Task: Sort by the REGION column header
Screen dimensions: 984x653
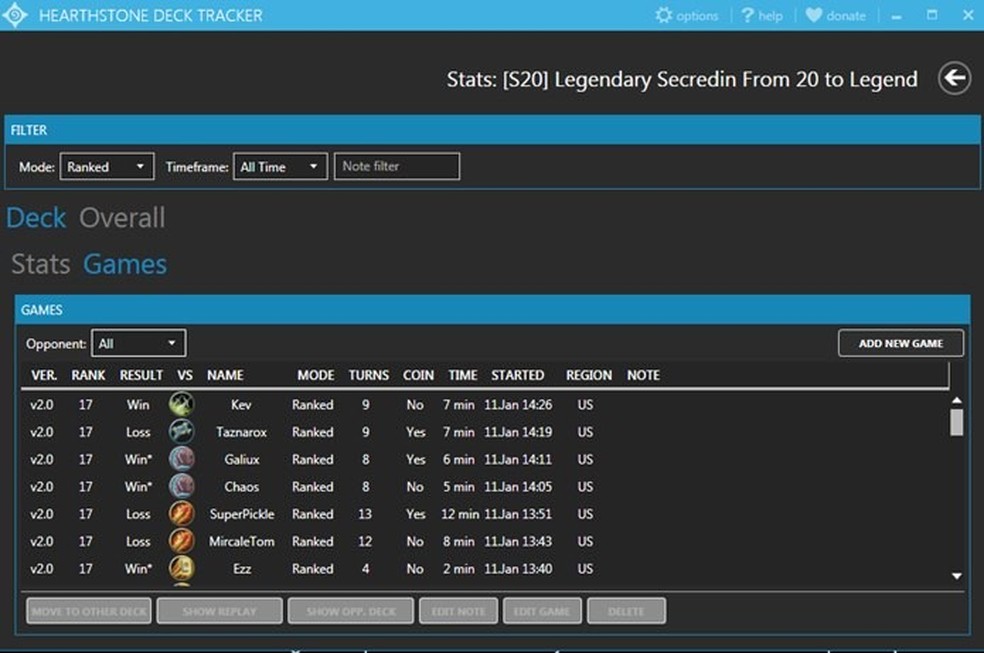Action: click(589, 375)
